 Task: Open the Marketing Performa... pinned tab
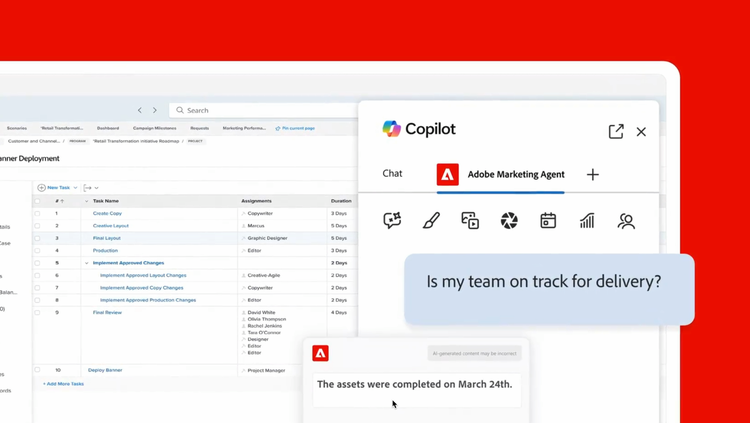244,128
